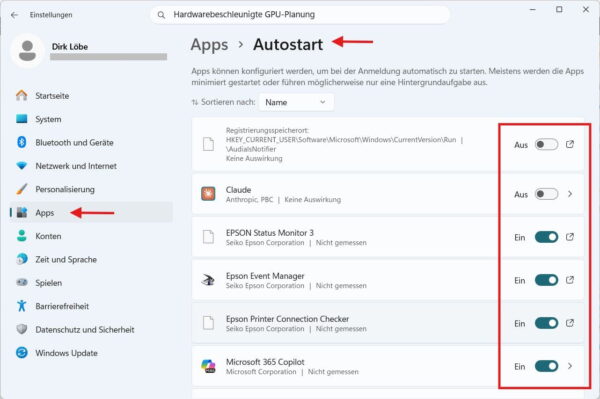Open Konten settings
The height and width of the screenshot is (399, 600).
[91, 236]
